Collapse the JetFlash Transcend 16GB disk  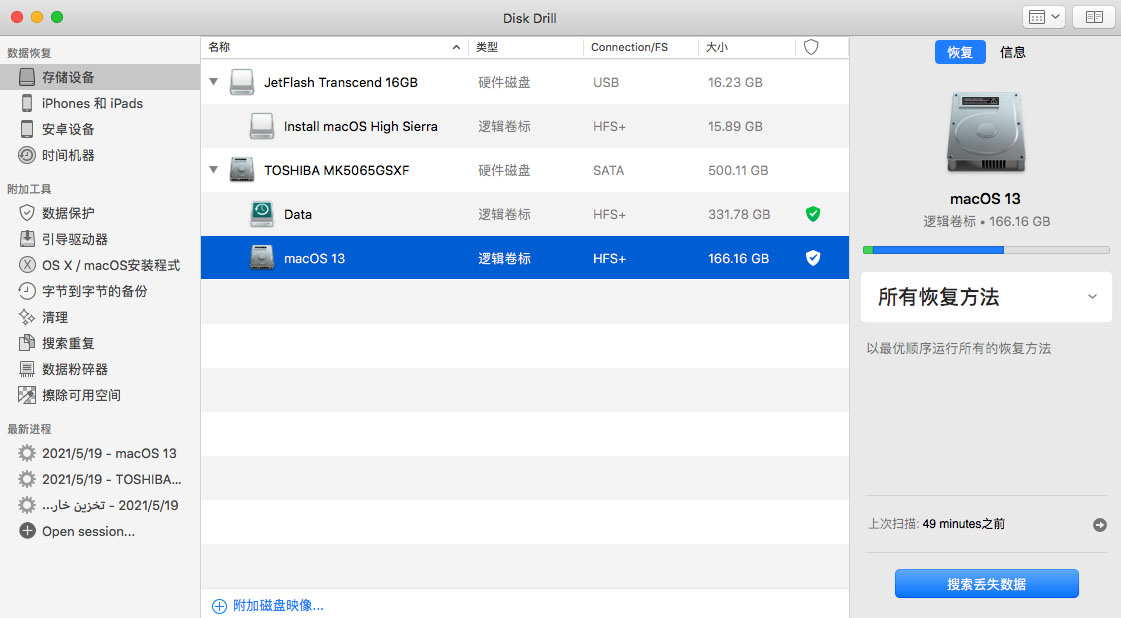click(213, 82)
